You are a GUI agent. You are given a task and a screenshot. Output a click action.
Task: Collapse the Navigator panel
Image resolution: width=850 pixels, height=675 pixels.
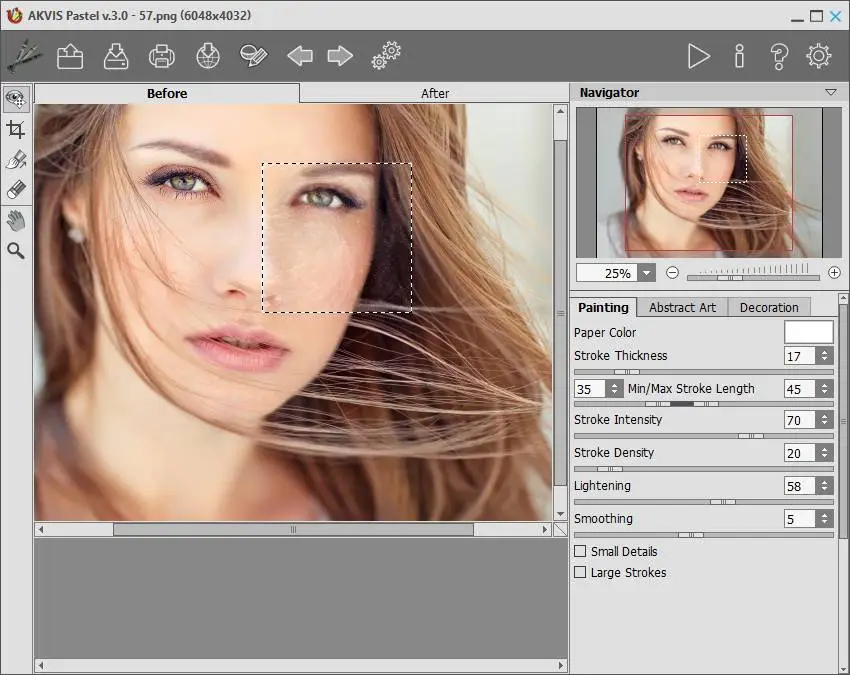tap(830, 92)
